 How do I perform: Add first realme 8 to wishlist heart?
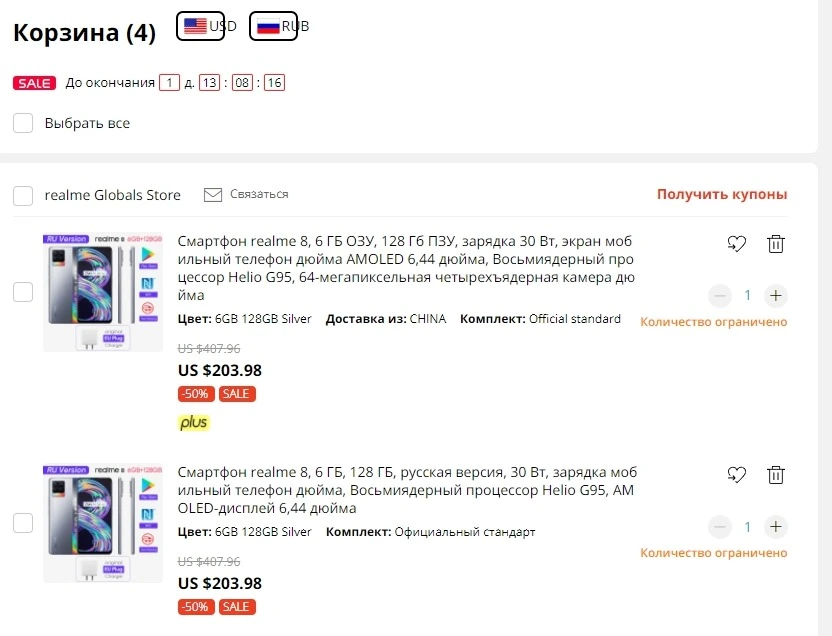click(736, 243)
